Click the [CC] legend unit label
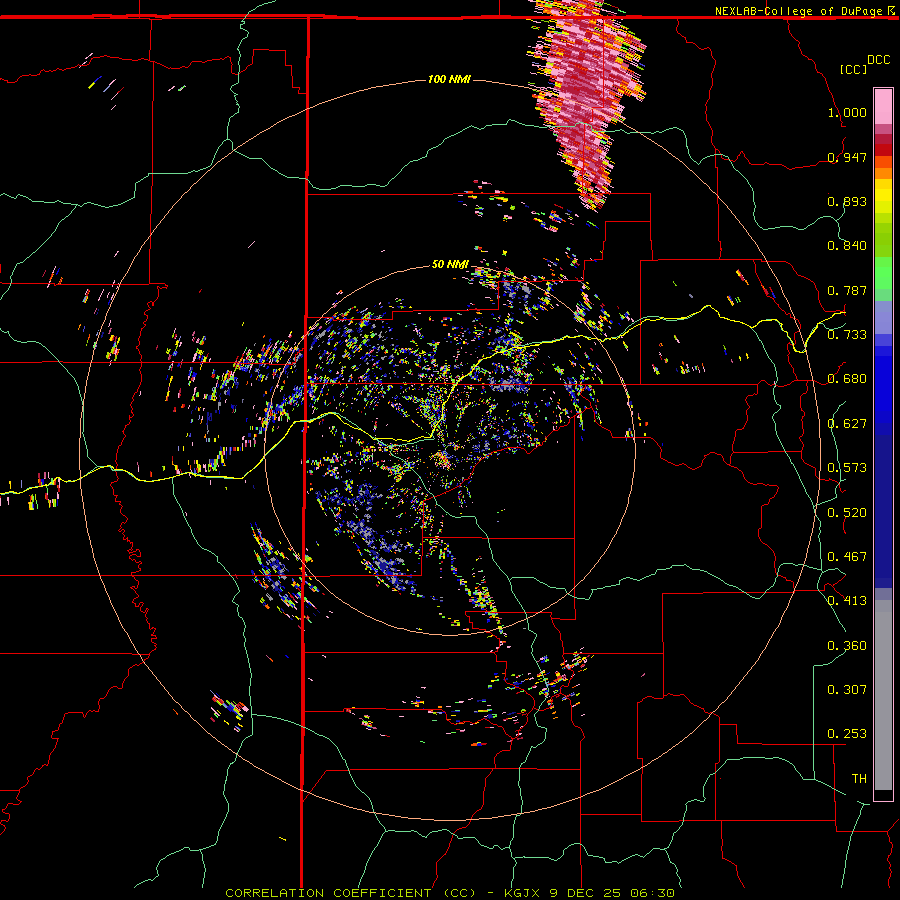This screenshot has height=900, width=900. tap(853, 69)
